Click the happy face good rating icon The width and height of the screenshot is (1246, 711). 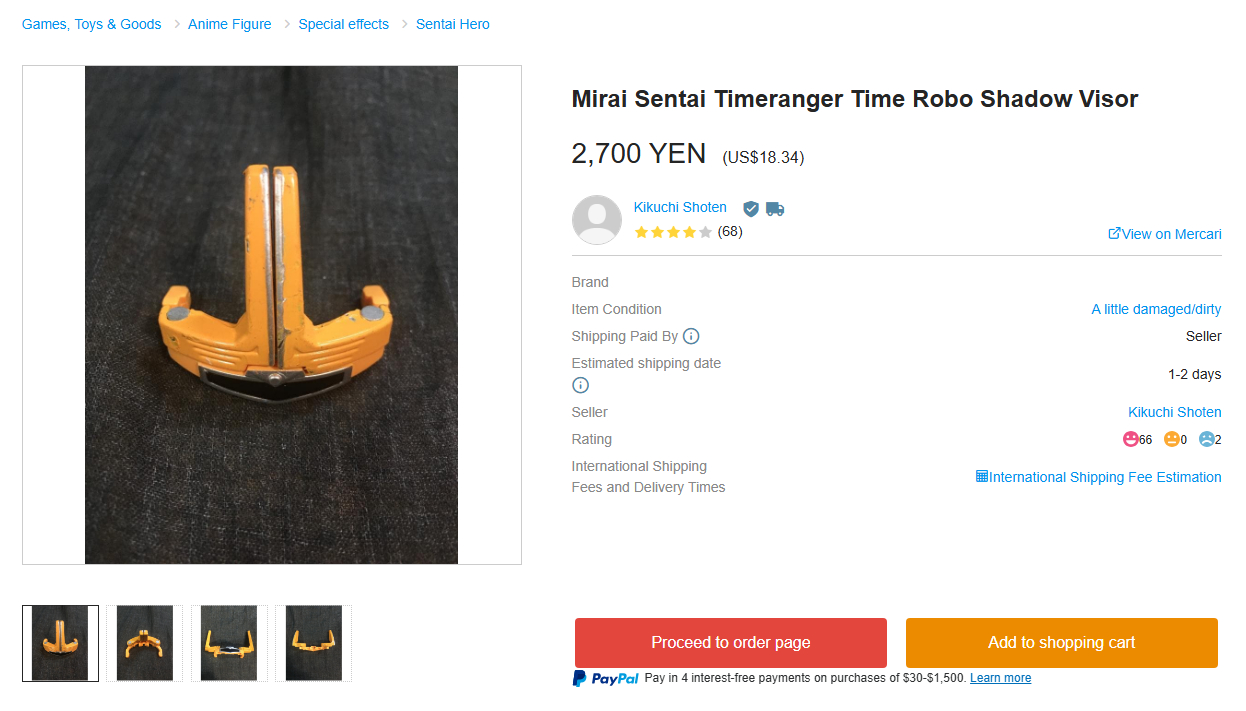tap(1131, 439)
